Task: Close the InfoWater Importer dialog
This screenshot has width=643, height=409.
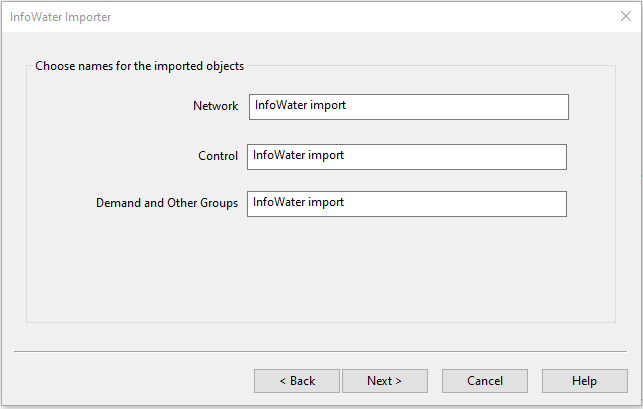Action: tap(626, 16)
